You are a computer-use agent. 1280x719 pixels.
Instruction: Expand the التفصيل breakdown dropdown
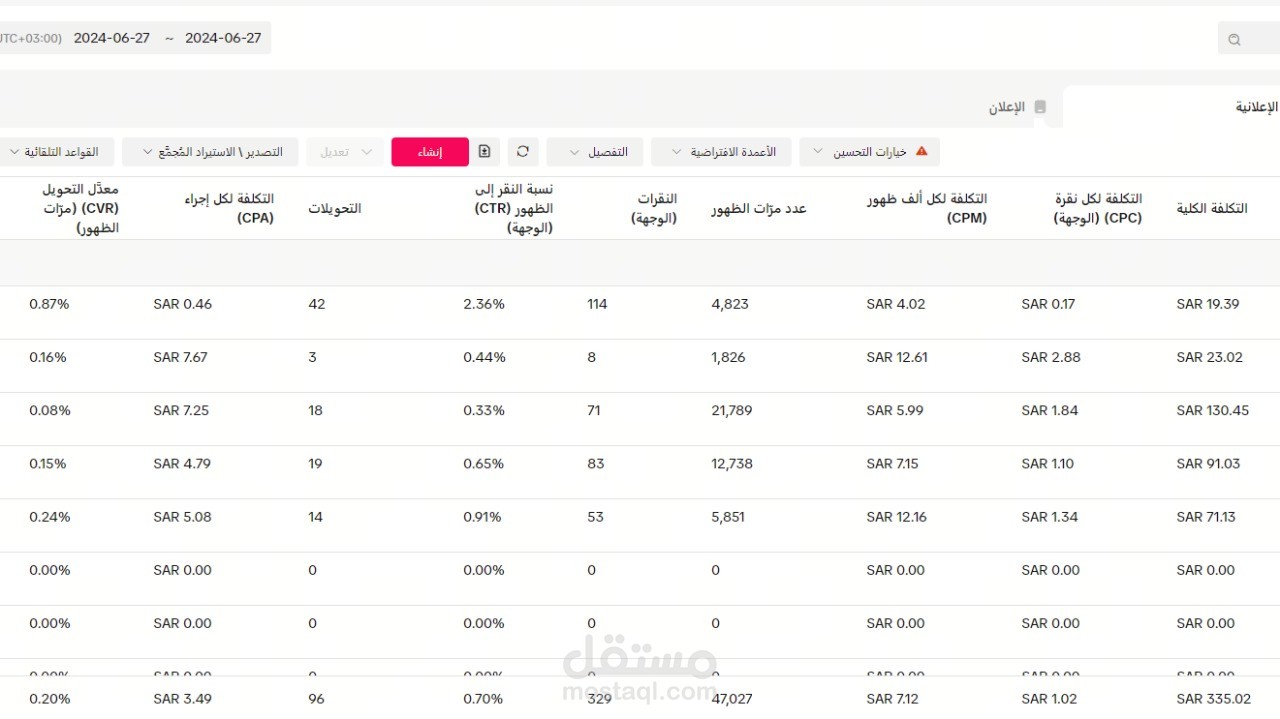point(595,152)
